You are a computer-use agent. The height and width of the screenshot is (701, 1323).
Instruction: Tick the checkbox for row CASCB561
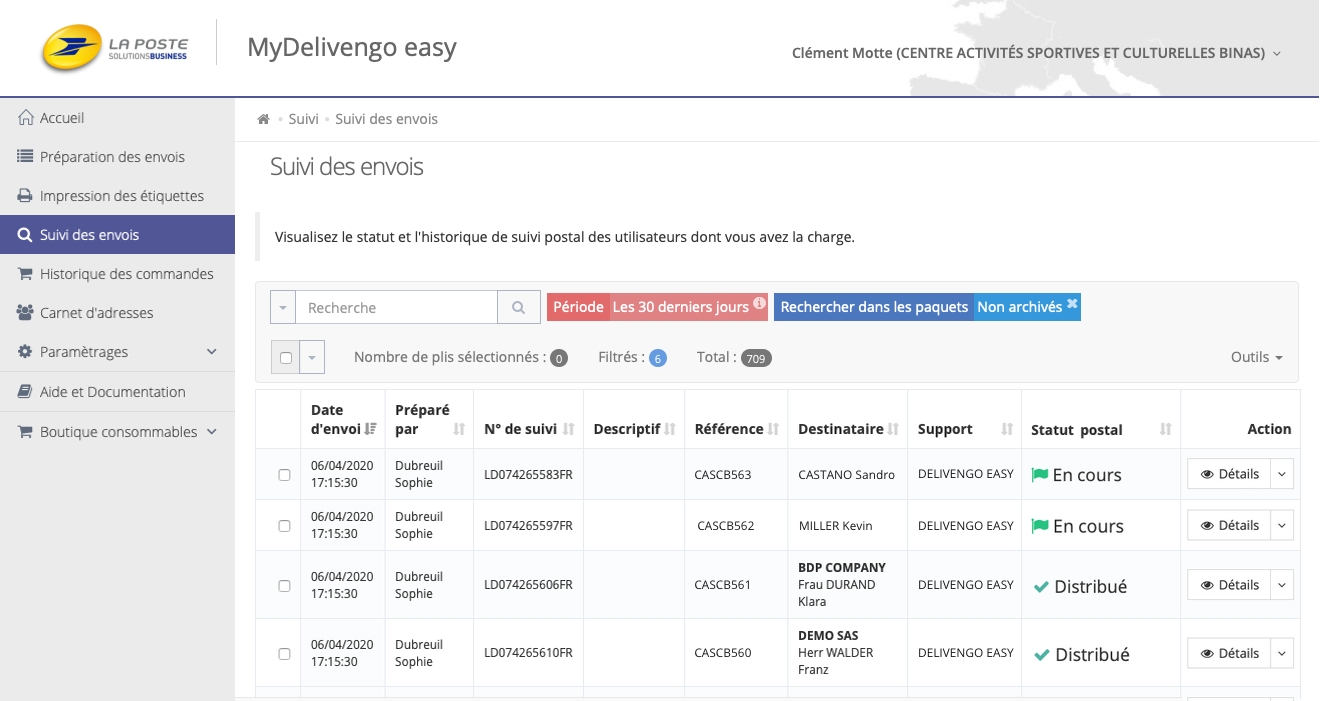pyautogui.click(x=284, y=586)
